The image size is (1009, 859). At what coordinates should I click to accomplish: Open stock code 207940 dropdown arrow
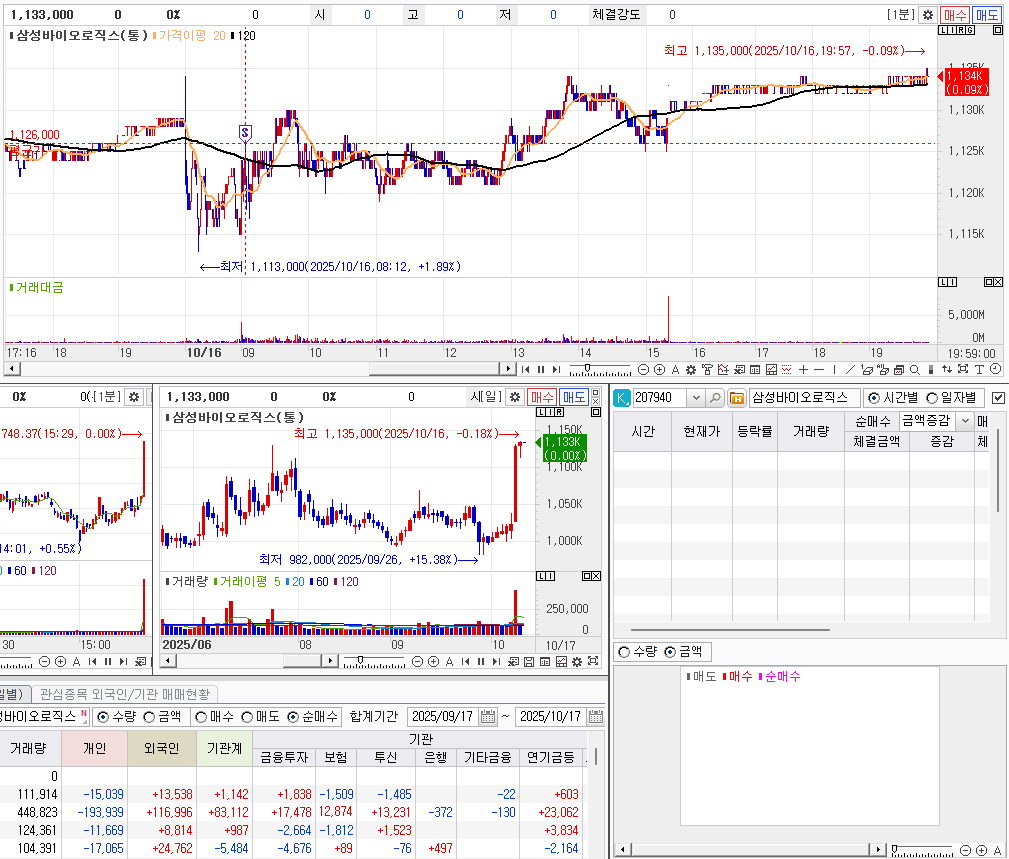[696, 398]
